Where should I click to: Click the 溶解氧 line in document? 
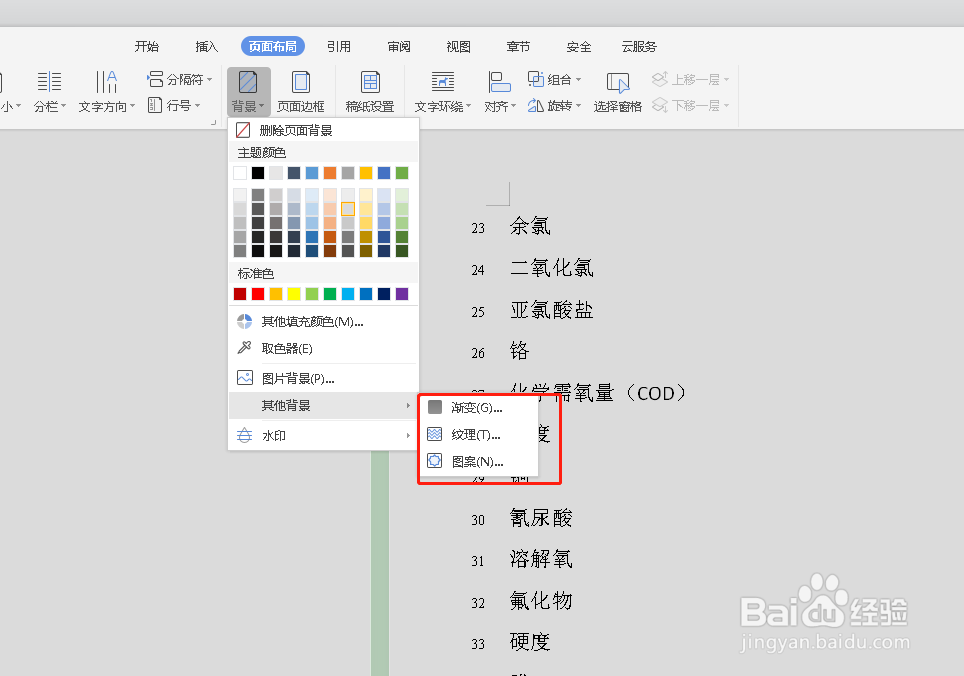[541, 559]
